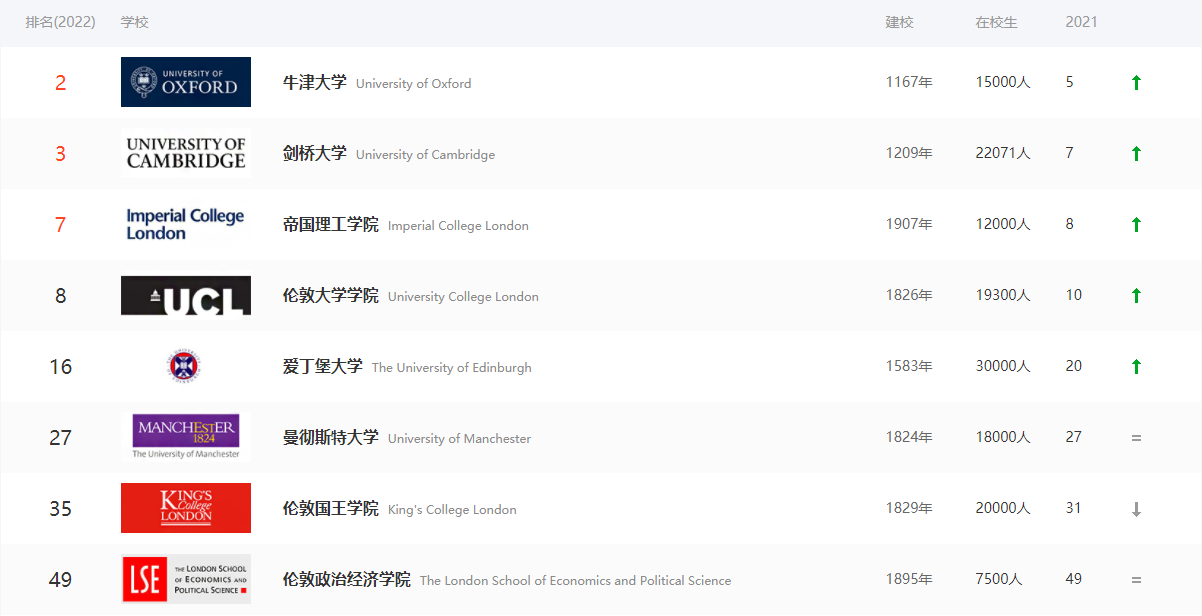This screenshot has height=616, width=1202.
Task: Click the down arrow beside 伦敦国王学院
Action: pyautogui.click(x=1136, y=508)
